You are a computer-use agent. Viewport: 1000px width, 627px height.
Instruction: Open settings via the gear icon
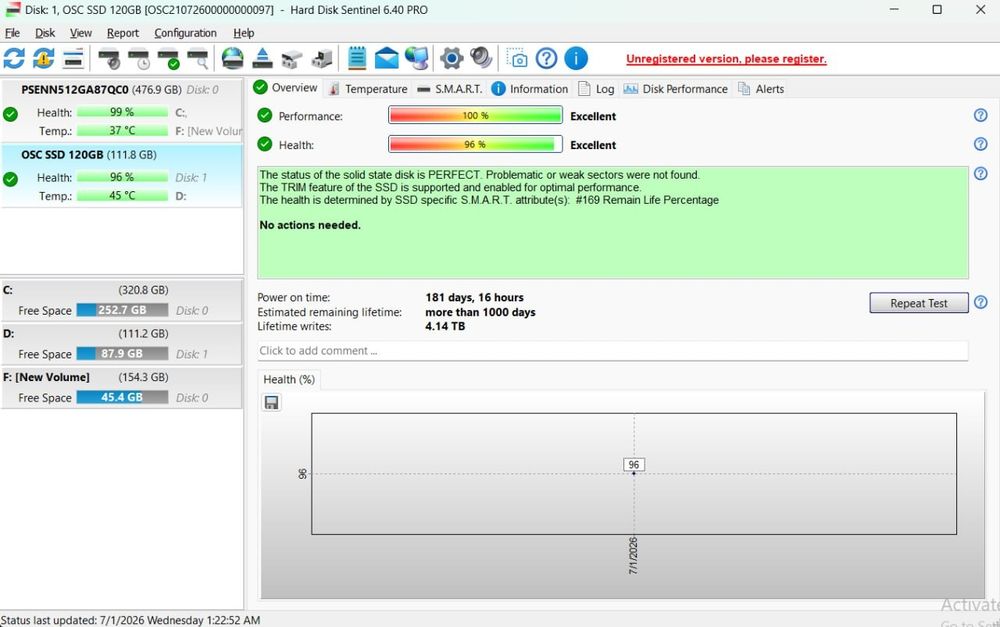452,59
